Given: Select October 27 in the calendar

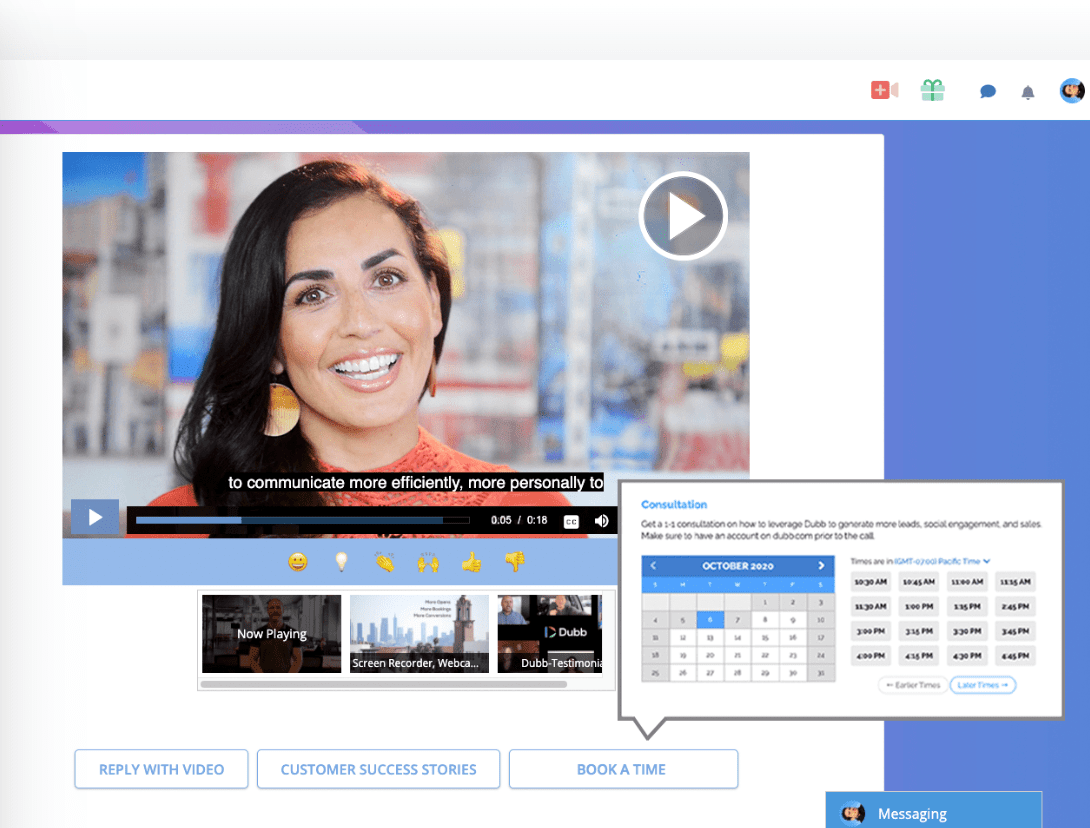Looking at the screenshot, I should pos(710,673).
